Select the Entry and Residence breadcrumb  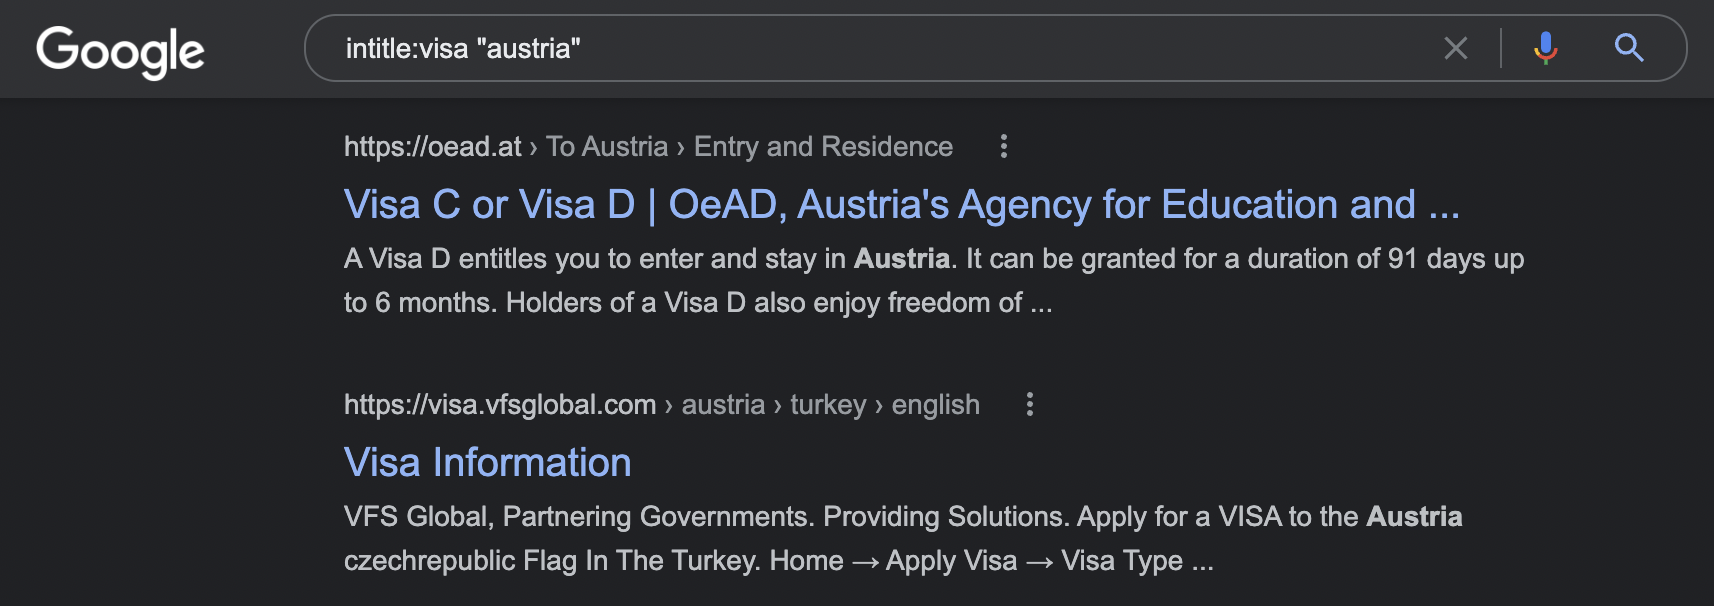(x=823, y=147)
